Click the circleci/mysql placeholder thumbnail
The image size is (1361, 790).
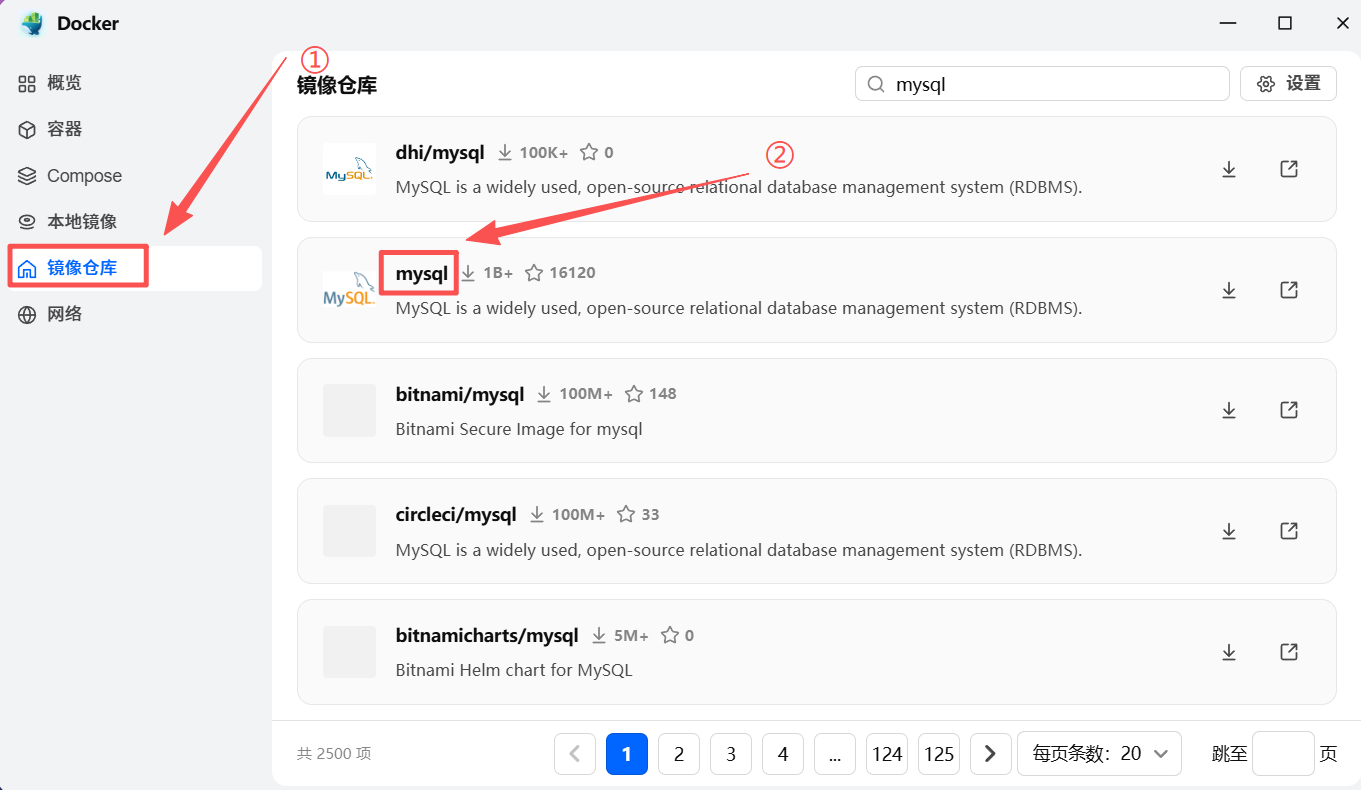tap(349, 531)
